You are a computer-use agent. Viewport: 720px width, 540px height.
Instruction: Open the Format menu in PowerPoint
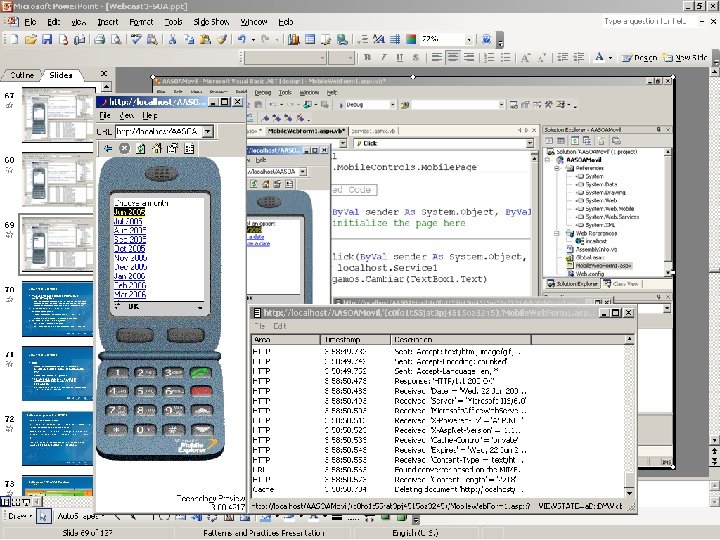tap(141, 22)
